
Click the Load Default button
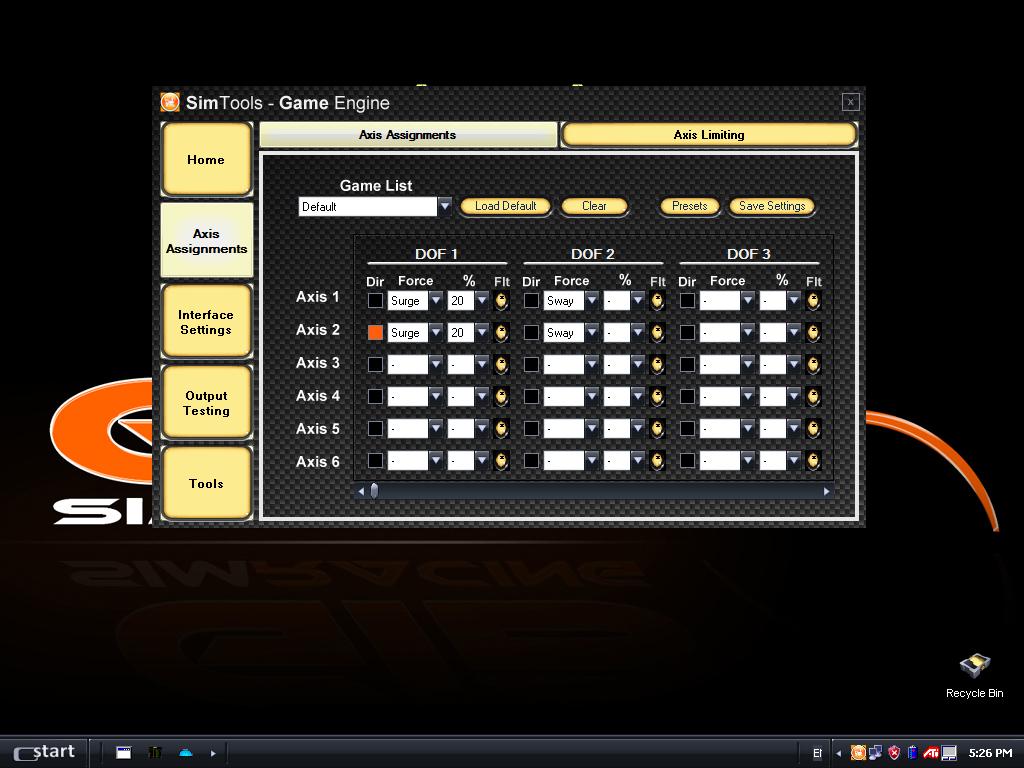point(505,206)
